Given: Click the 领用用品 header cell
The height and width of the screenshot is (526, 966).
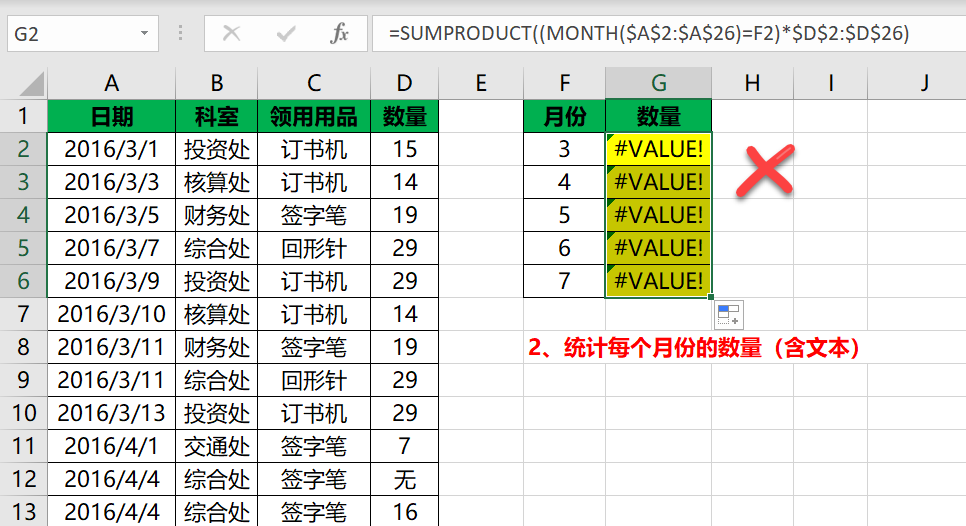Looking at the screenshot, I should (314, 116).
